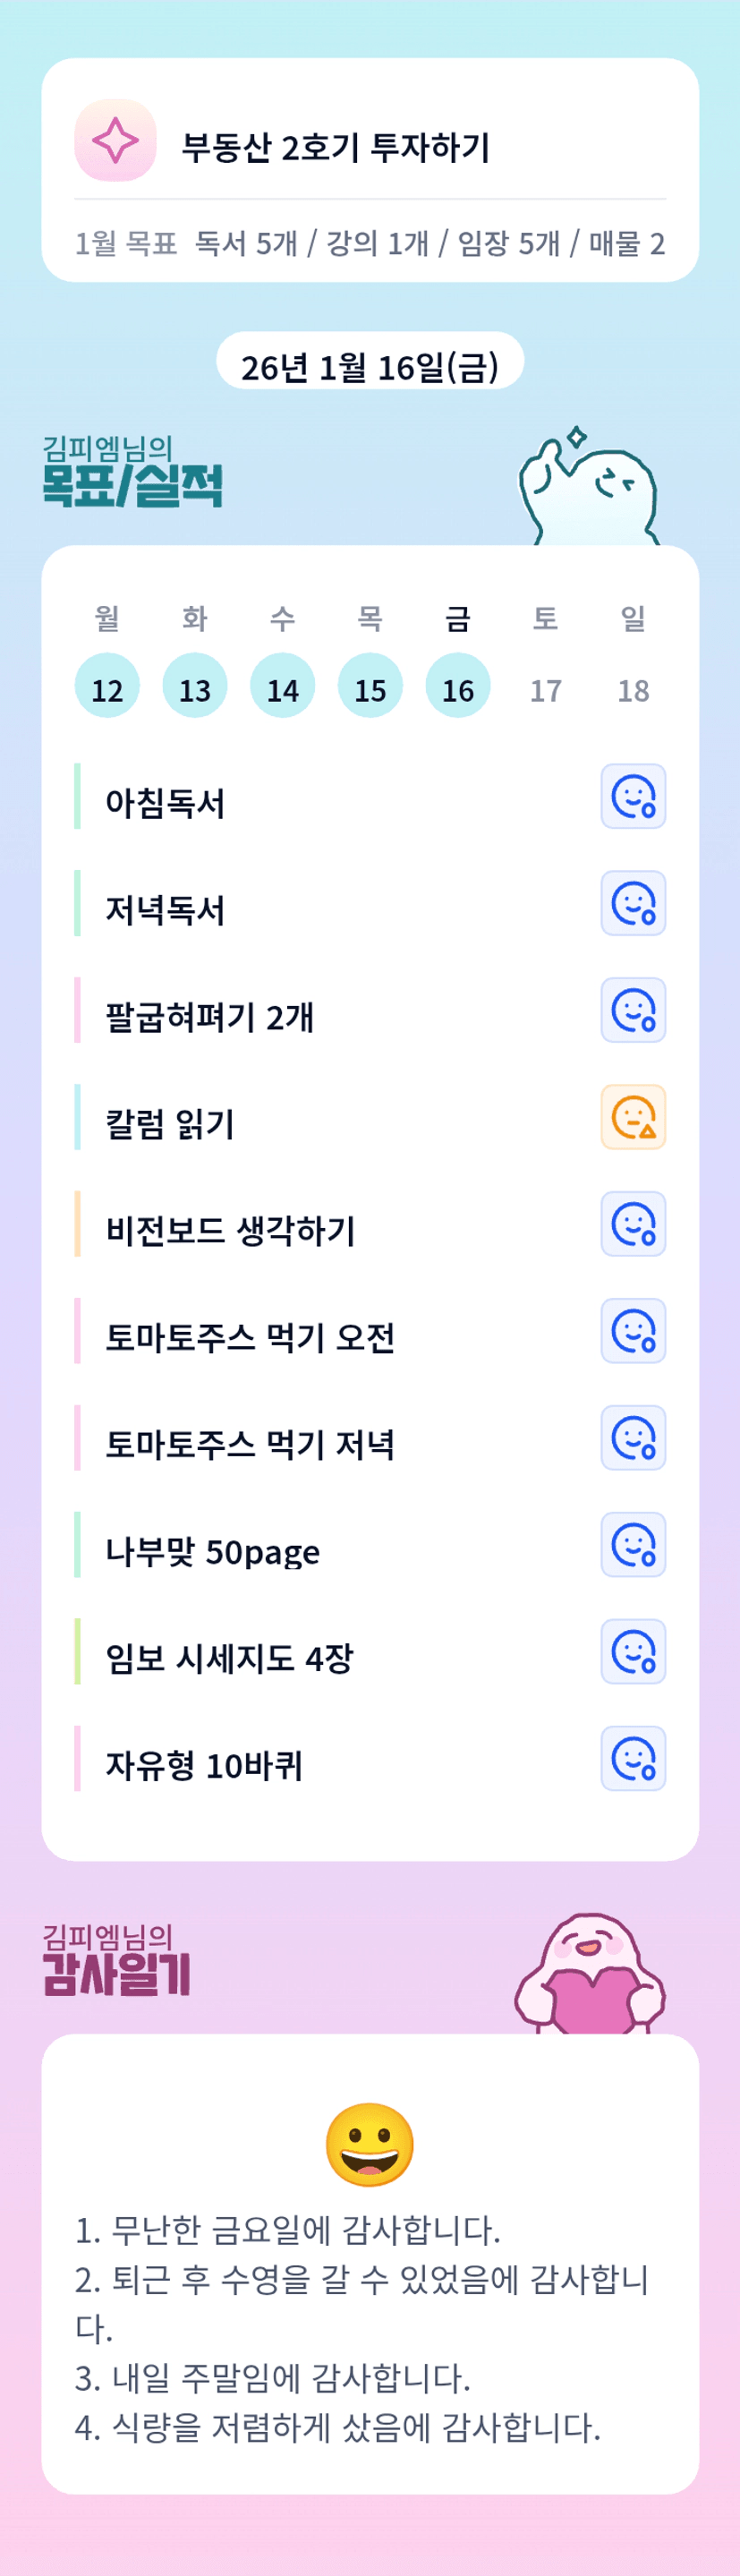Click status face icon for 자유형 10바퀴
The width and height of the screenshot is (740, 2576).
click(633, 1760)
